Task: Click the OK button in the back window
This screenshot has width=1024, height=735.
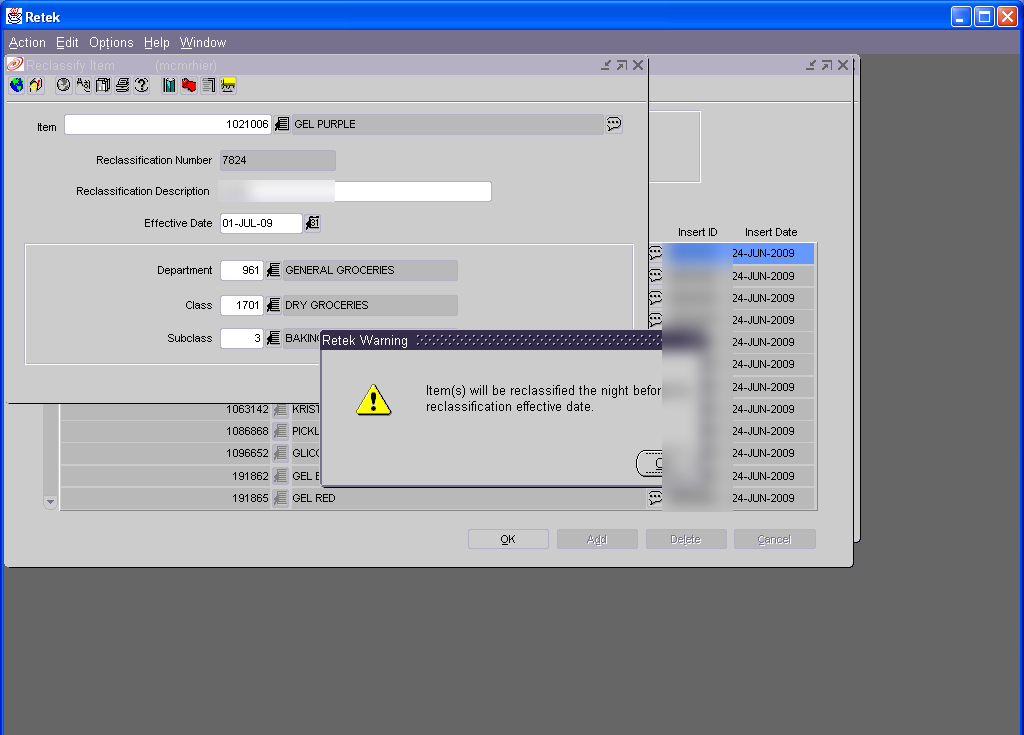Action: pyautogui.click(x=508, y=540)
